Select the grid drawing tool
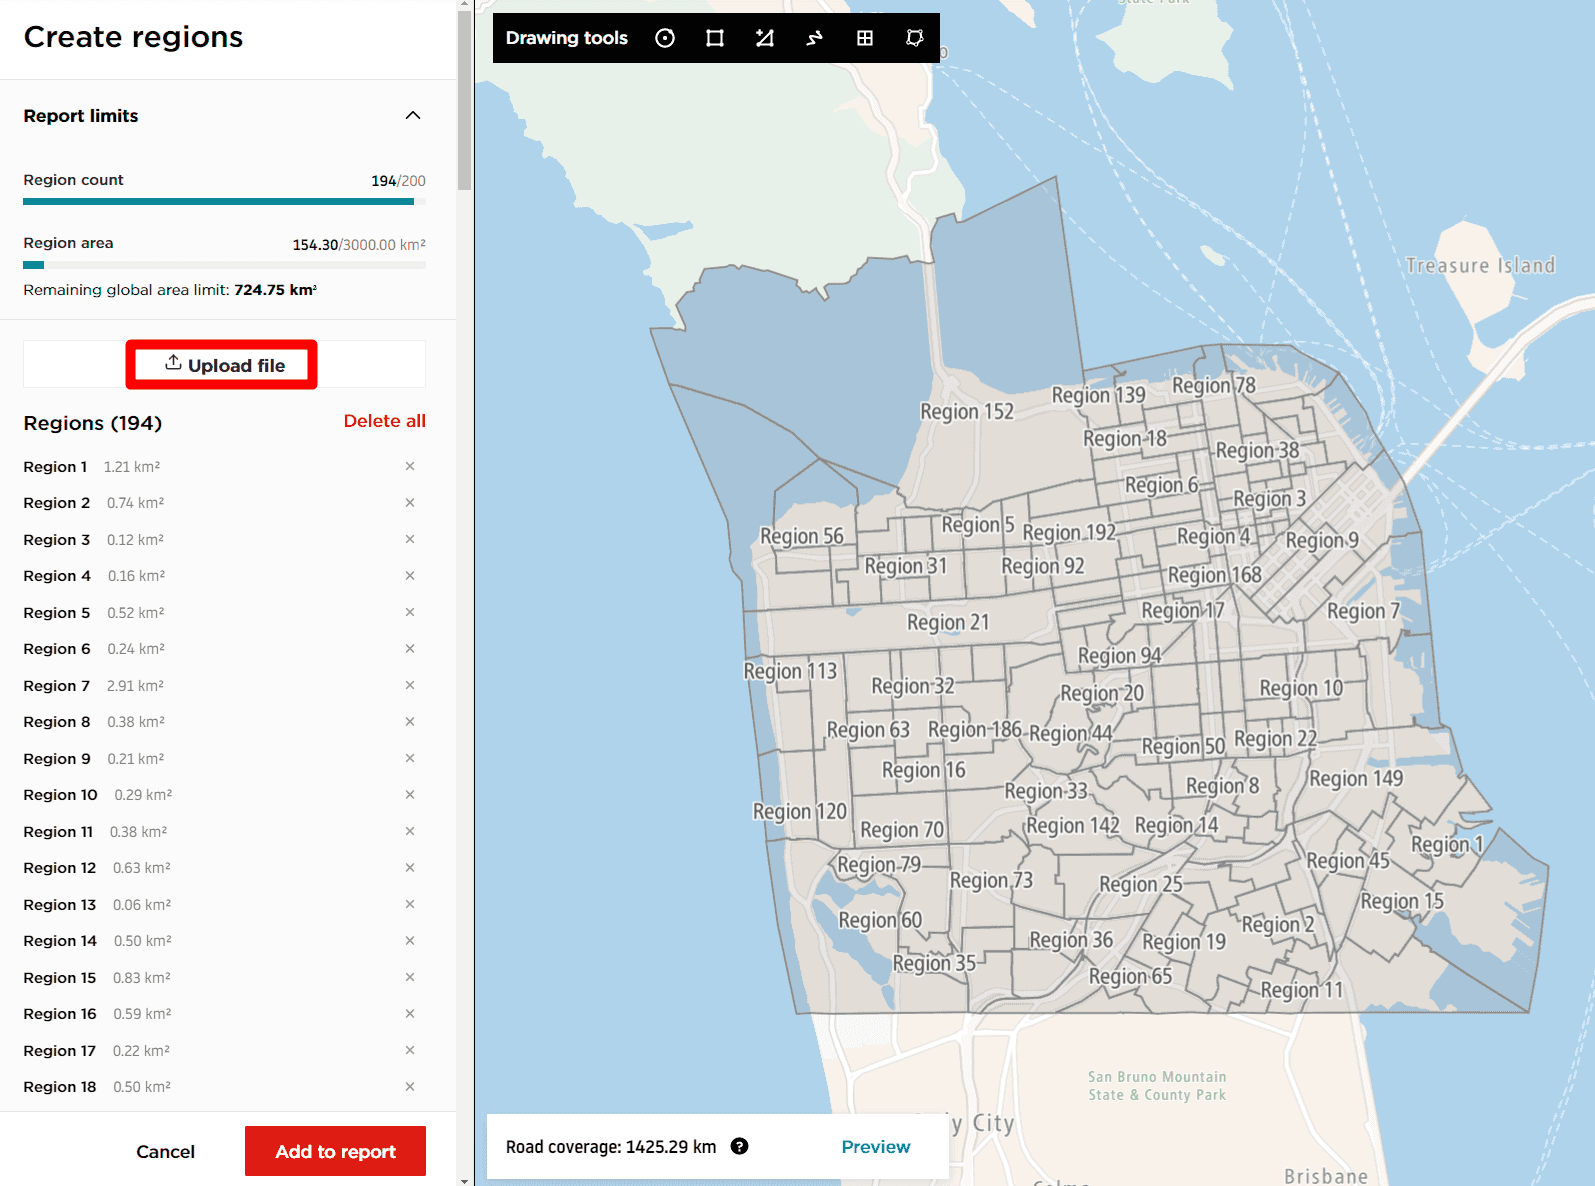Viewport: 1595px width, 1186px height. point(865,38)
